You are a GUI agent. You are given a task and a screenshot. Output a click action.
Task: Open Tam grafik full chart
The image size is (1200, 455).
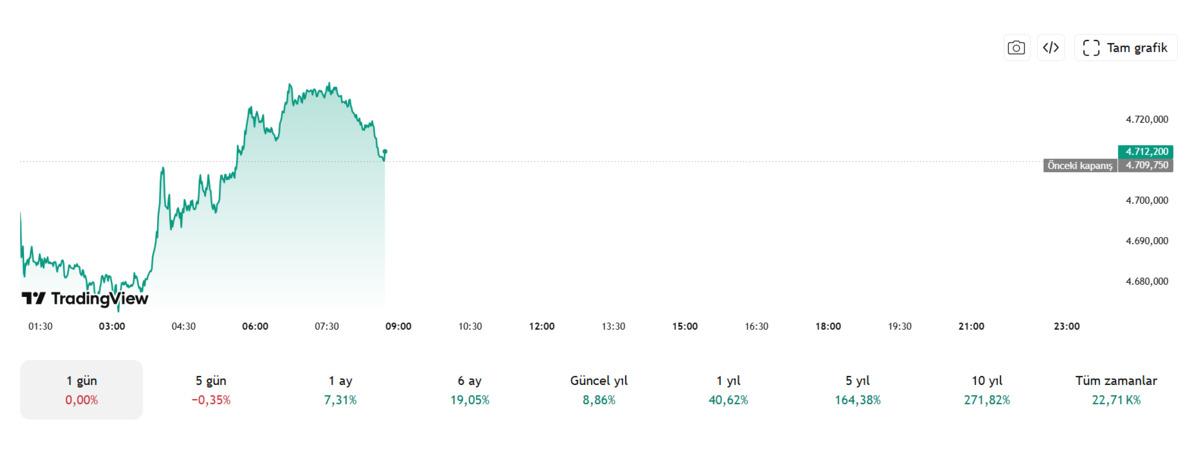pyautogui.click(x=1126, y=48)
